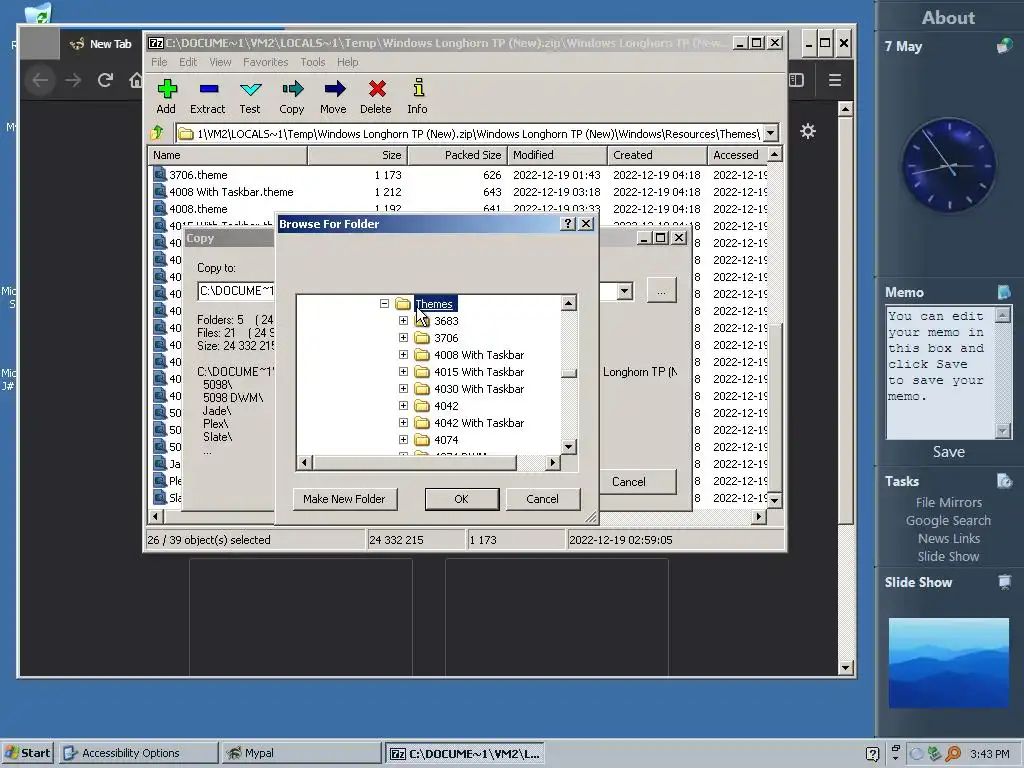Collapse the Themes folder in tree
1024x768 pixels.
(x=385, y=304)
